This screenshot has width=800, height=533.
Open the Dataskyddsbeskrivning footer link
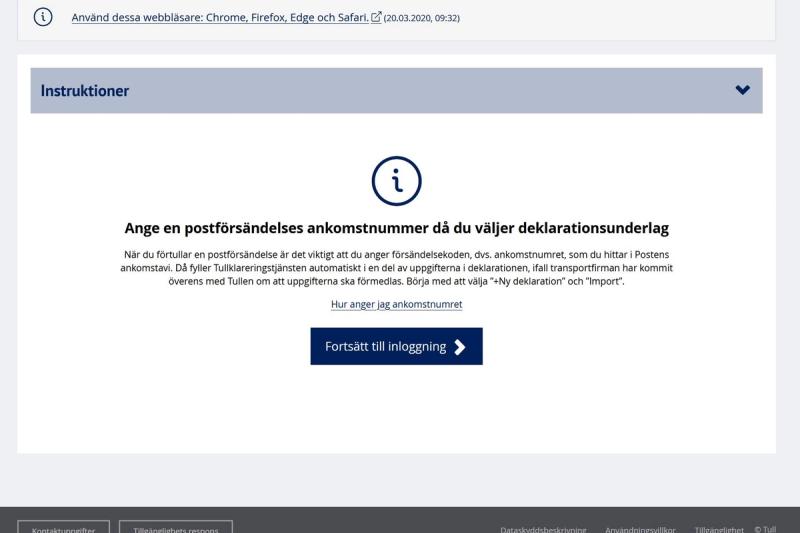(x=543, y=529)
